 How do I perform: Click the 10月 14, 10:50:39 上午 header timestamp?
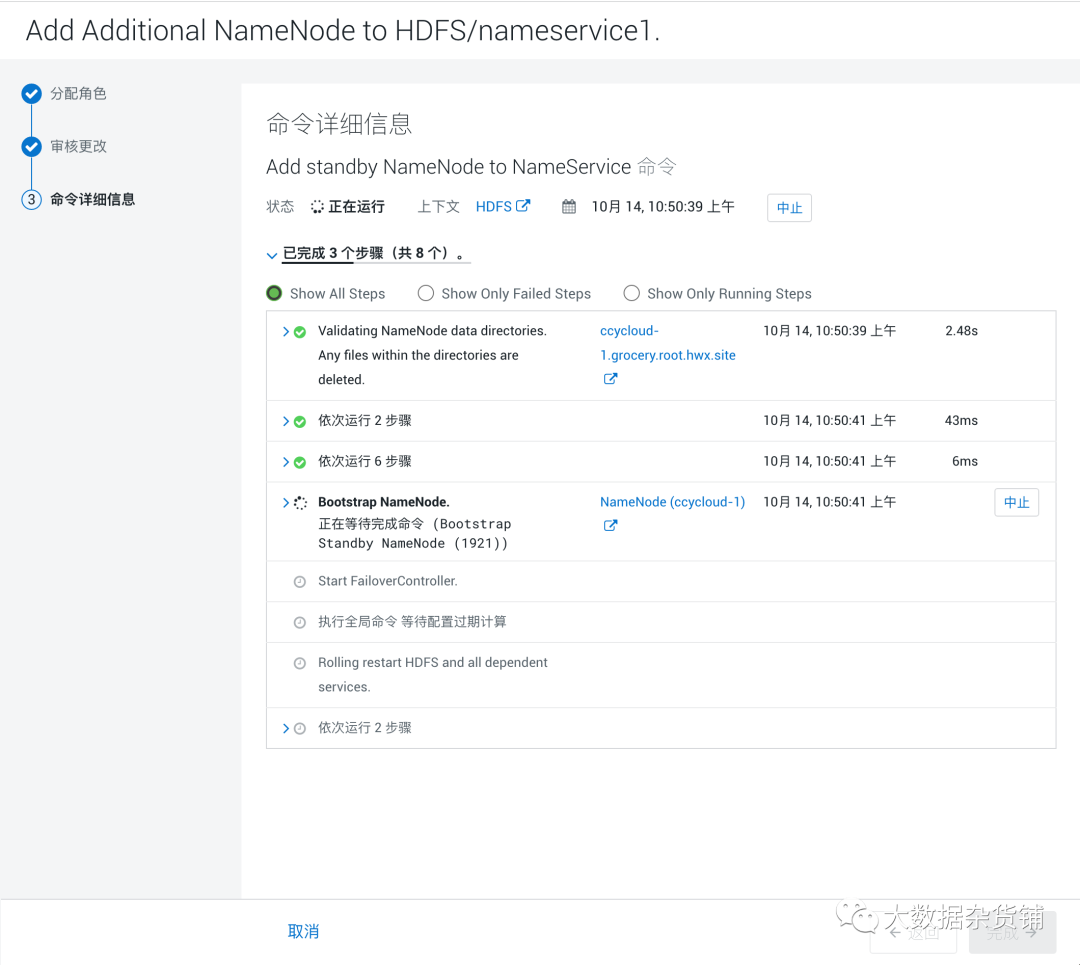click(663, 207)
